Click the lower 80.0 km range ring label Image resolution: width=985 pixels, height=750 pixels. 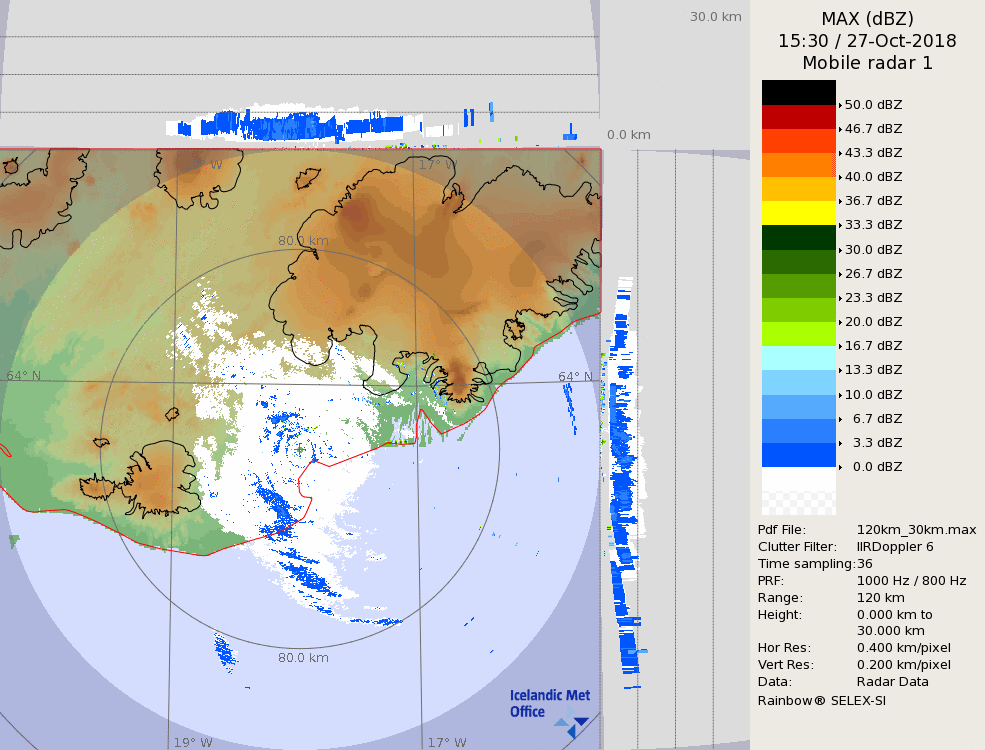pyautogui.click(x=303, y=658)
